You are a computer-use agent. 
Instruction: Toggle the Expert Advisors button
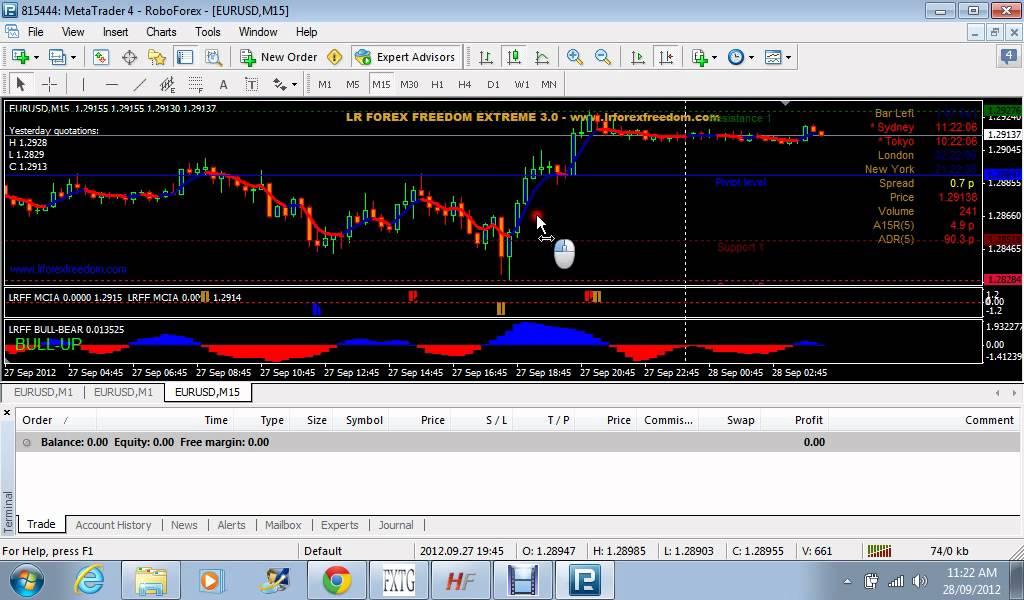(x=405, y=57)
